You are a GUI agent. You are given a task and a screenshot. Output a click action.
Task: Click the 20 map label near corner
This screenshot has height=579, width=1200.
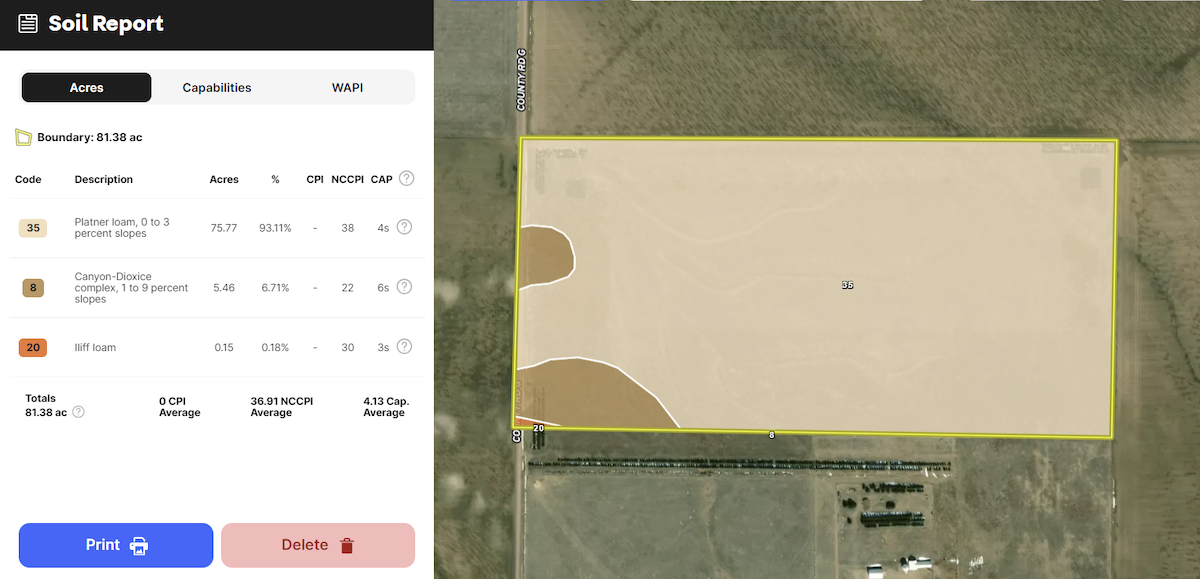coord(538,428)
